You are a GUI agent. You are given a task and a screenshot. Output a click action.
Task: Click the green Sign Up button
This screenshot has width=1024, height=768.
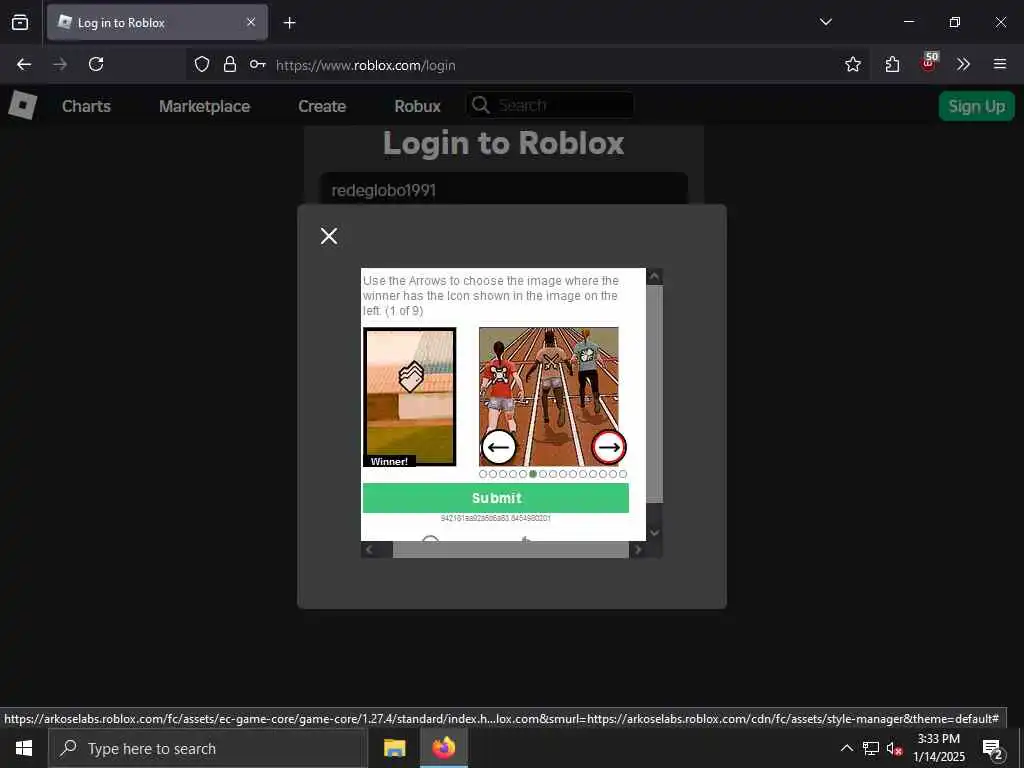[x=976, y=106]
